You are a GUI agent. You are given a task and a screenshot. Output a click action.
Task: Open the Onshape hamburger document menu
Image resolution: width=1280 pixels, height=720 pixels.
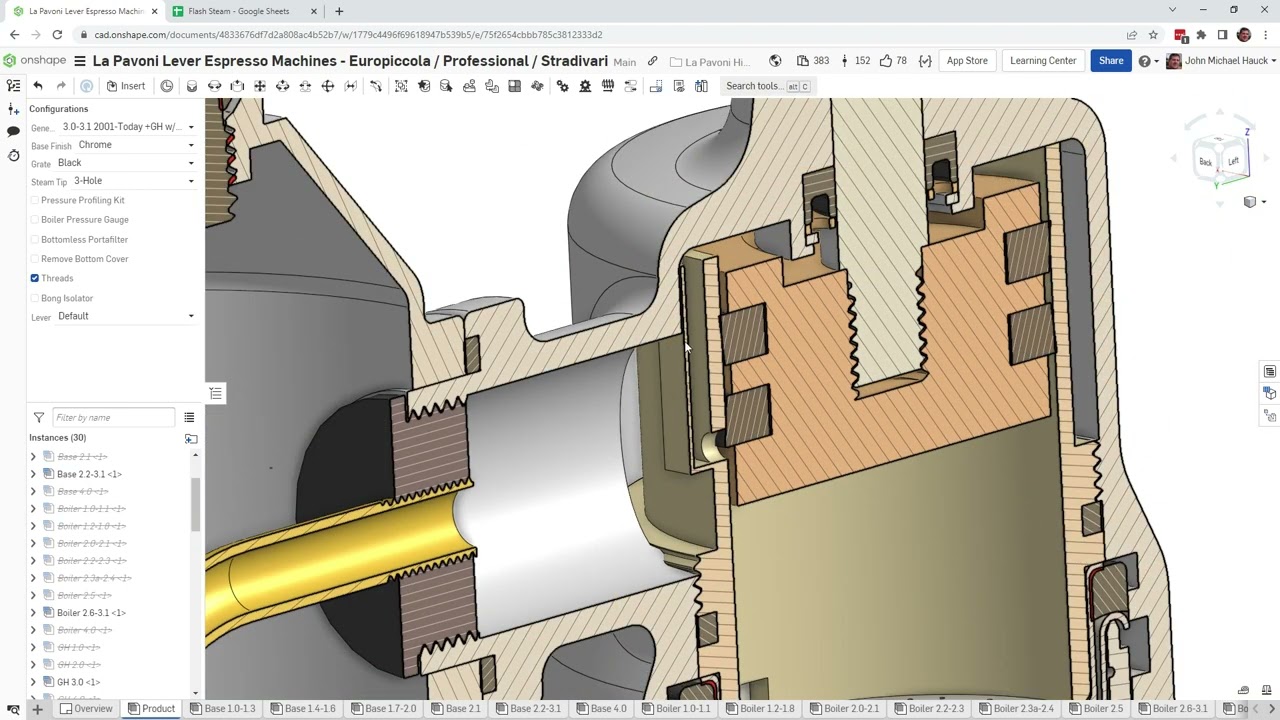[x=80, y=61]
